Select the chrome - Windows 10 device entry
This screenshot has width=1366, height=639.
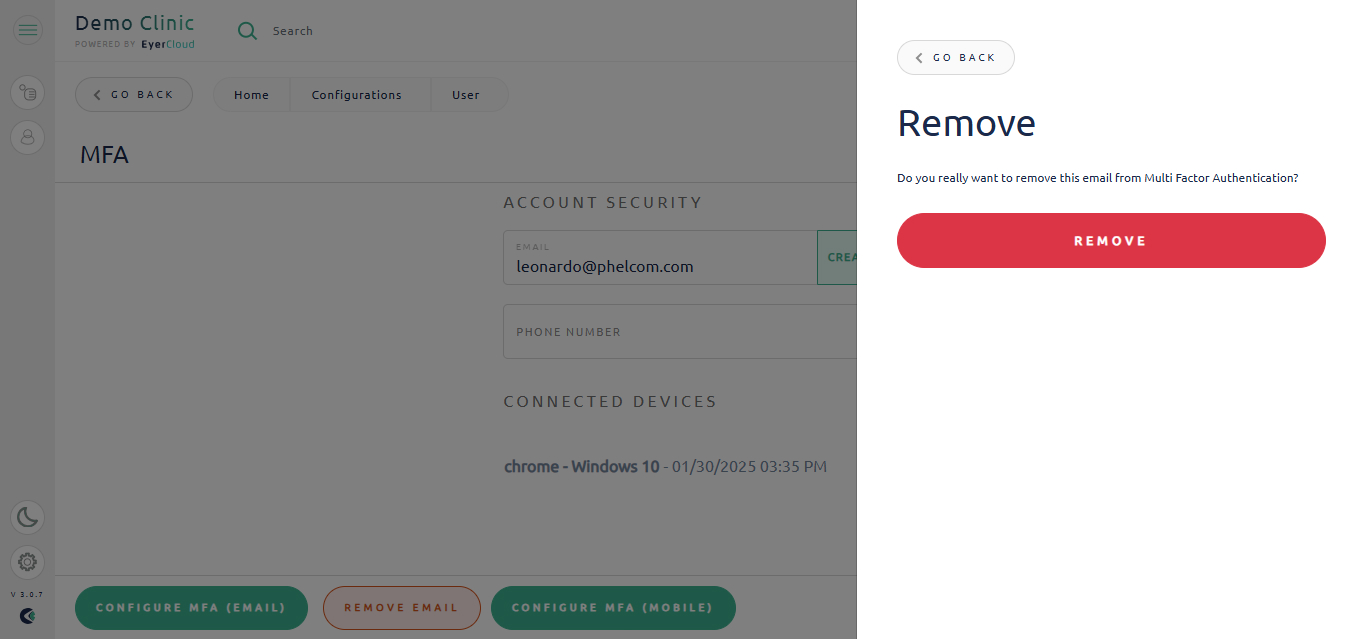665,467
